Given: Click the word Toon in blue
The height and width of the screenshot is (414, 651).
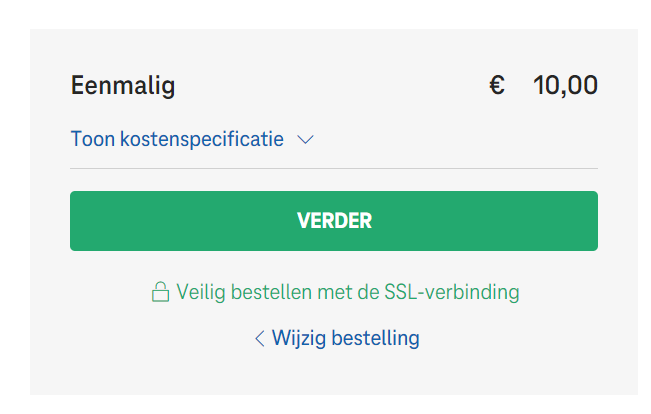Looking at the screenshot, I should [x=93, y=139].
